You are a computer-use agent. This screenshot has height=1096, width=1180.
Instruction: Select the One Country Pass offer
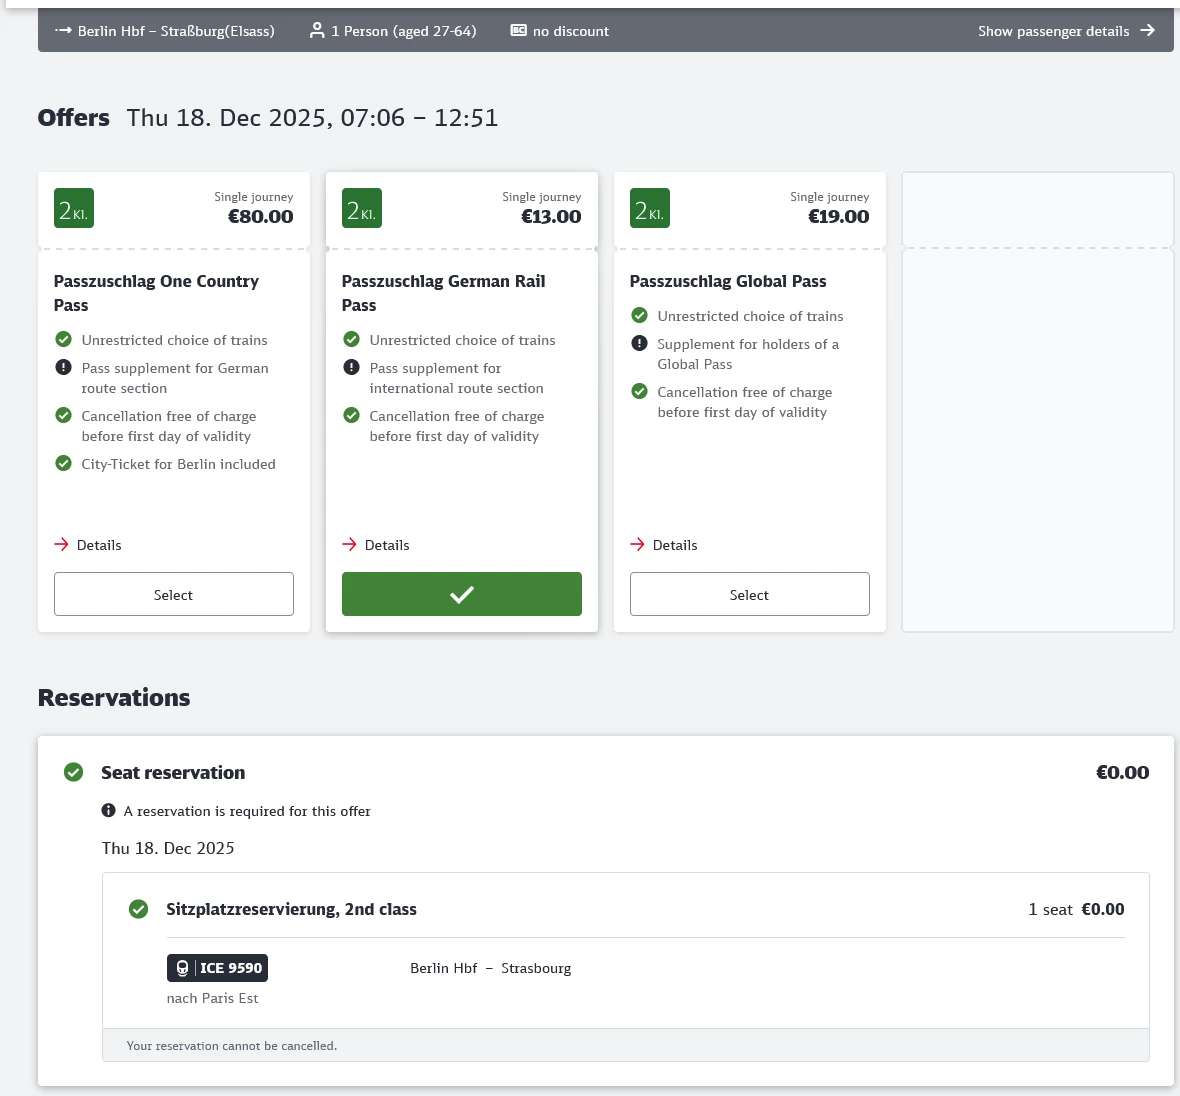click(174, 594)
